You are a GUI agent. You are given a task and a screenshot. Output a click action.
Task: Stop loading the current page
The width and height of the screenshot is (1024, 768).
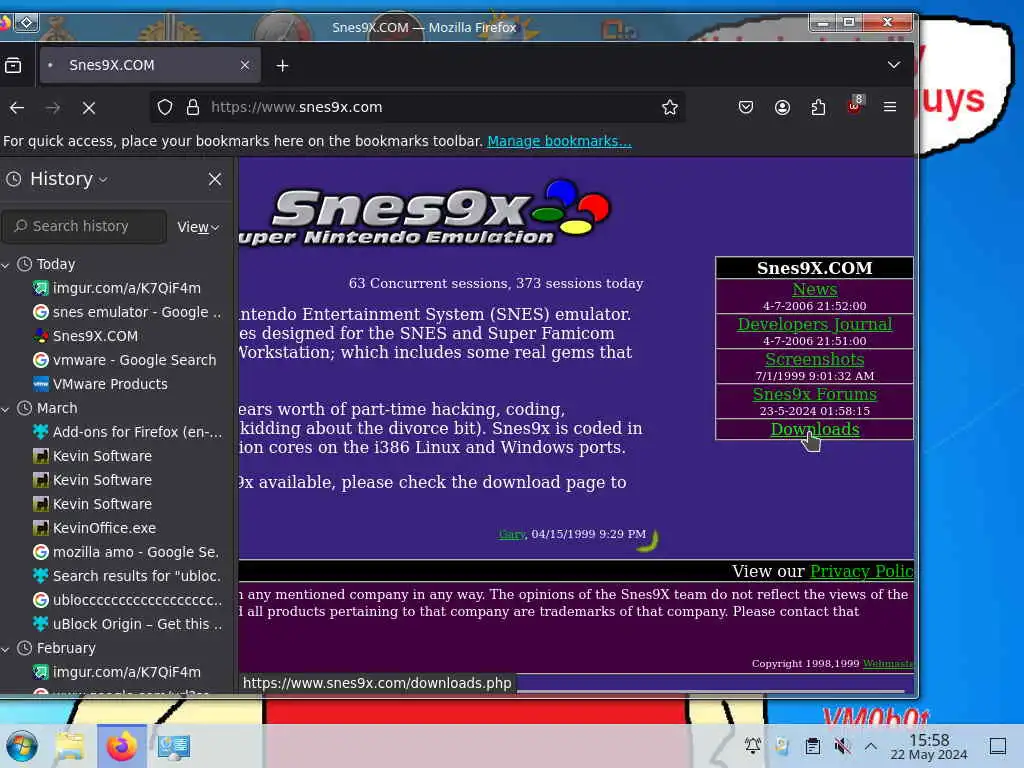point(89,108)
